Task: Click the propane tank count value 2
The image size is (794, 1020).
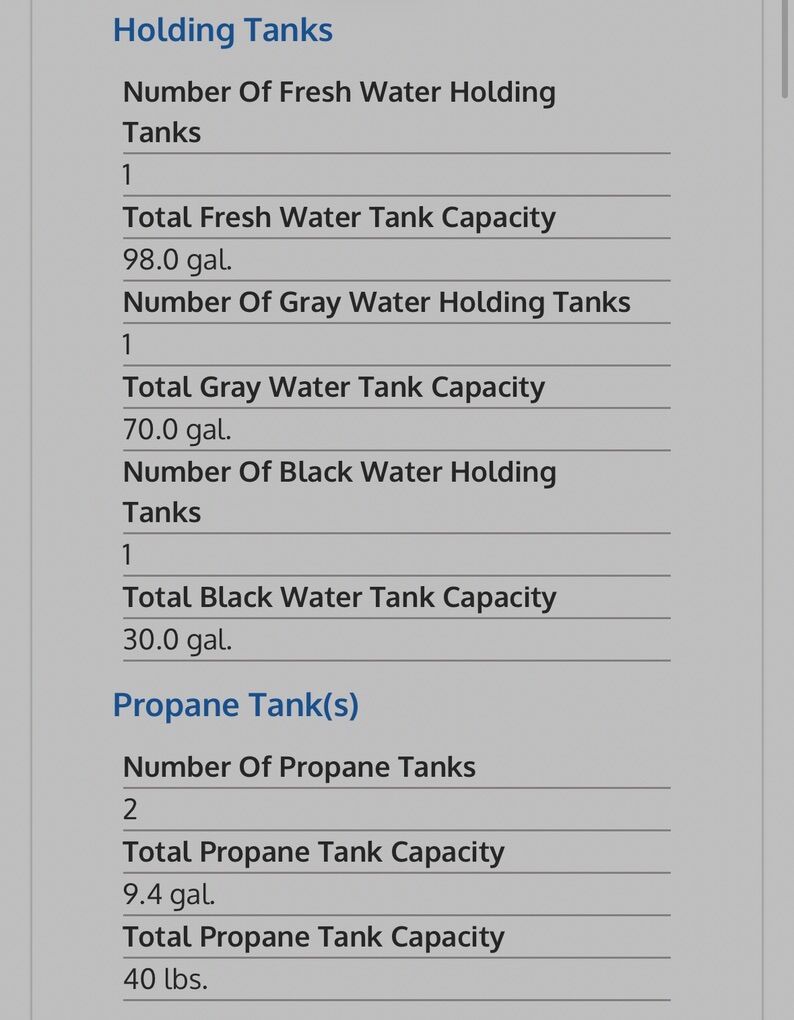Action: click(130, 810)
